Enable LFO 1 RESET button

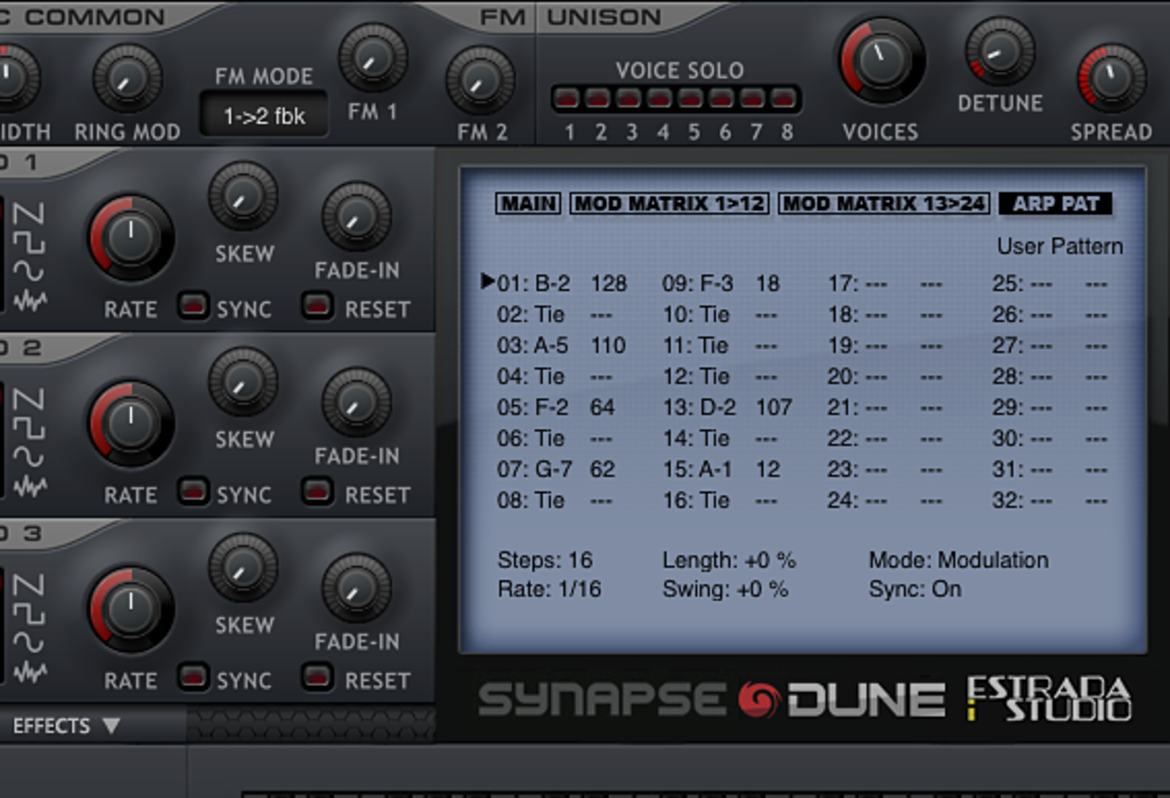[x=317, y=305]
